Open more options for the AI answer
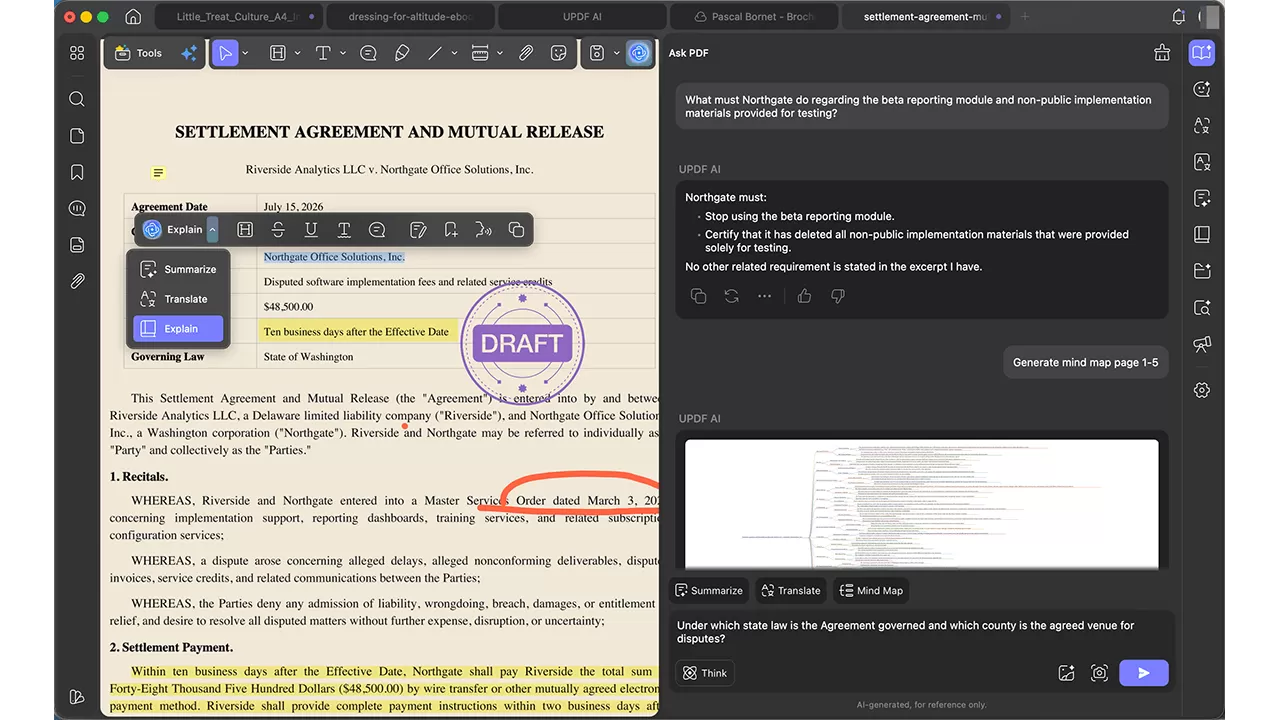The image size is (1280, 720). point(765,296)
